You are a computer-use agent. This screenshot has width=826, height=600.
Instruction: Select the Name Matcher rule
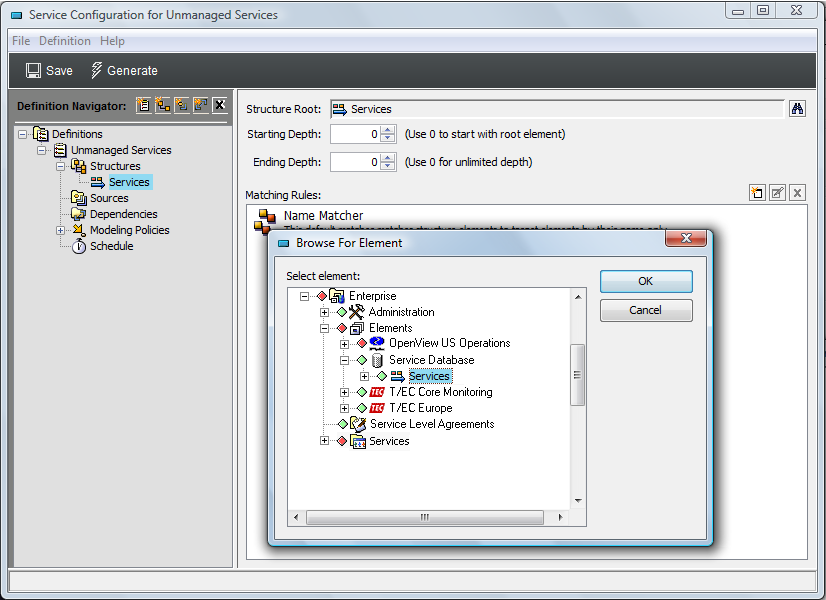[323, 215]
